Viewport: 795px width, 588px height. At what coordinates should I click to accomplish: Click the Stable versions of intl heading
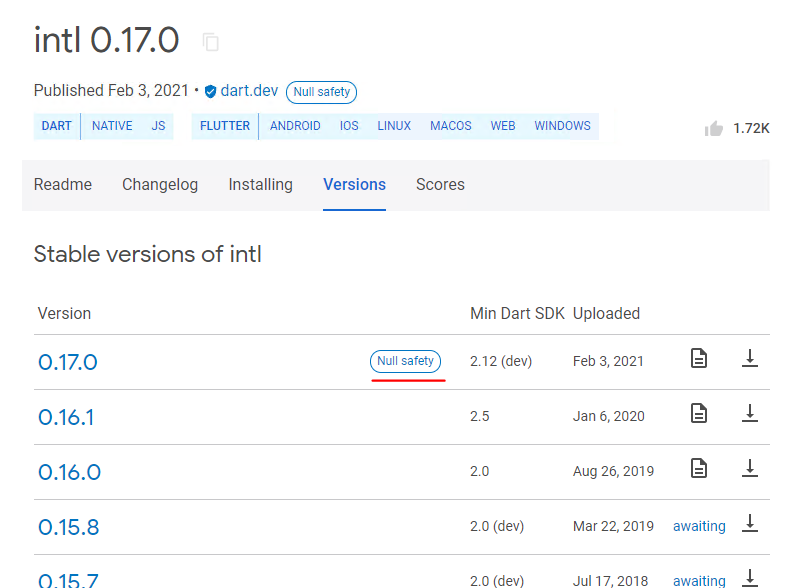148,254
